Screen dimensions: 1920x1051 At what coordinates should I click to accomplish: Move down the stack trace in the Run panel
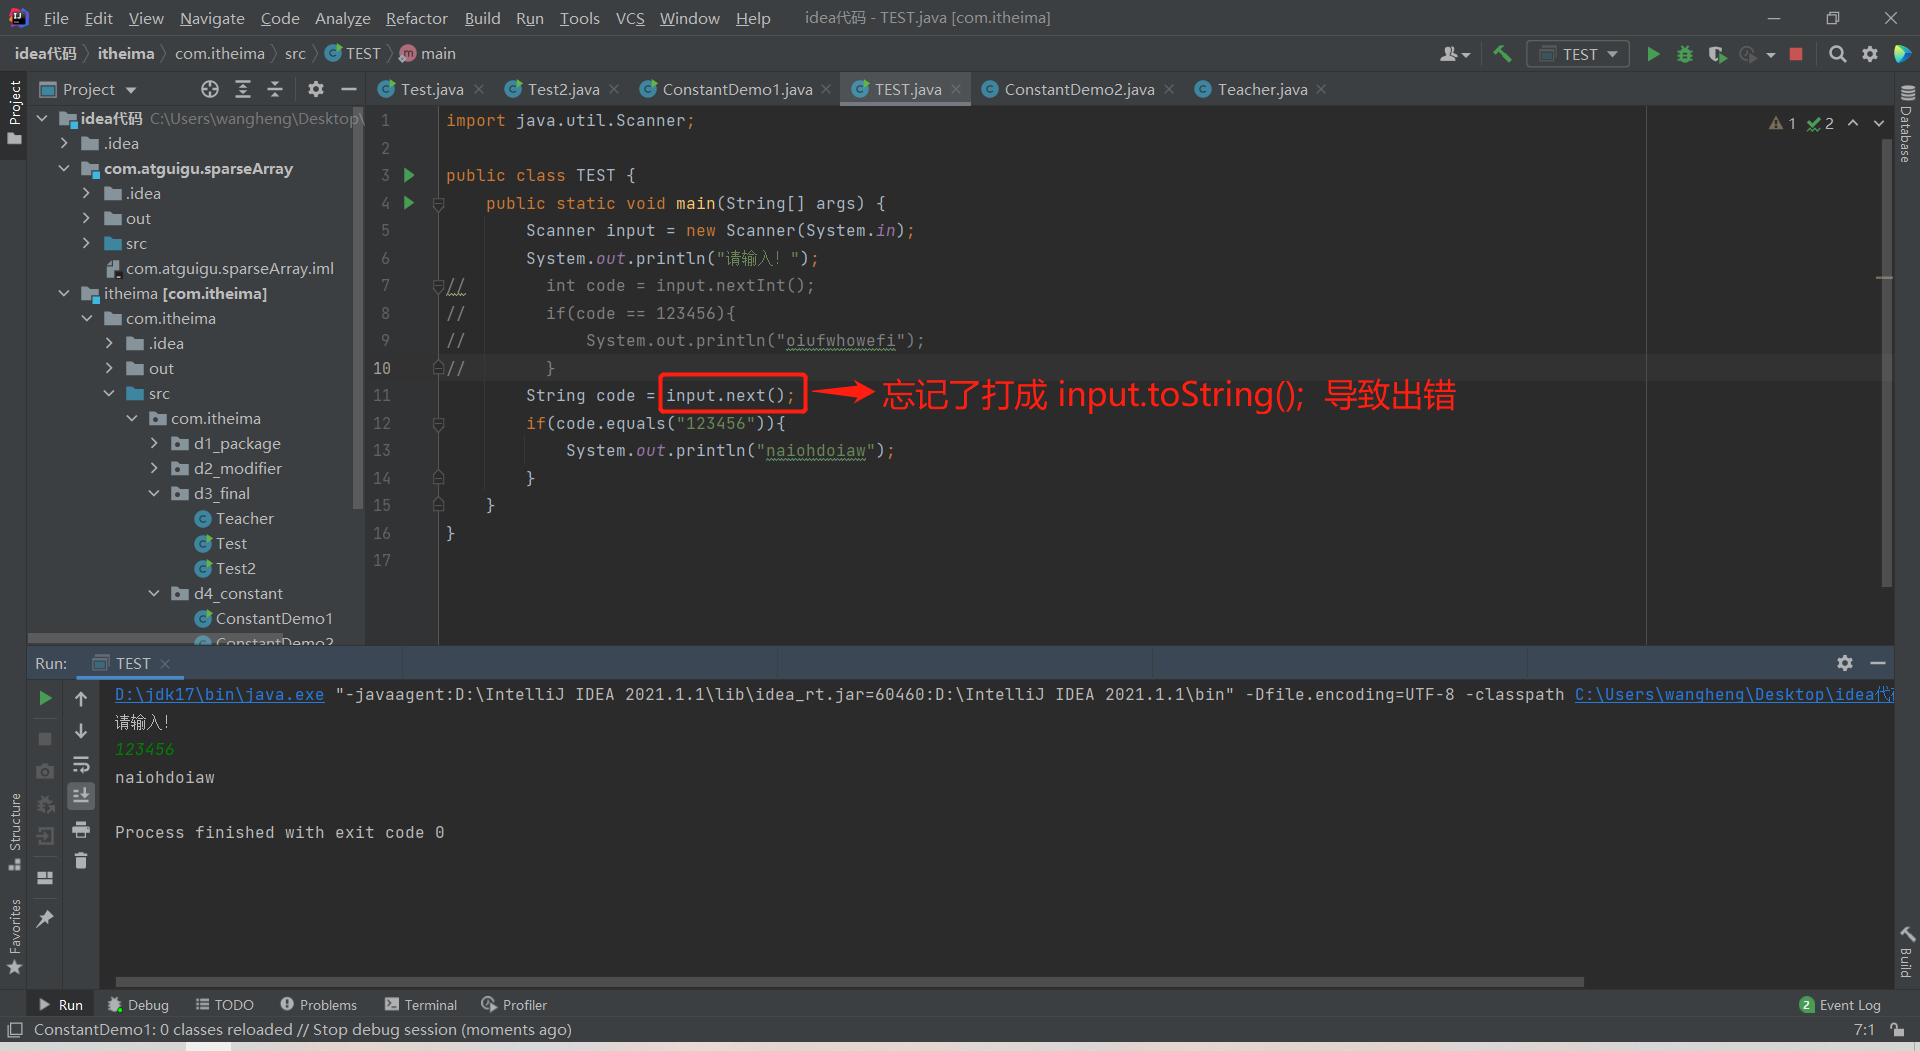tap(81, 731)
